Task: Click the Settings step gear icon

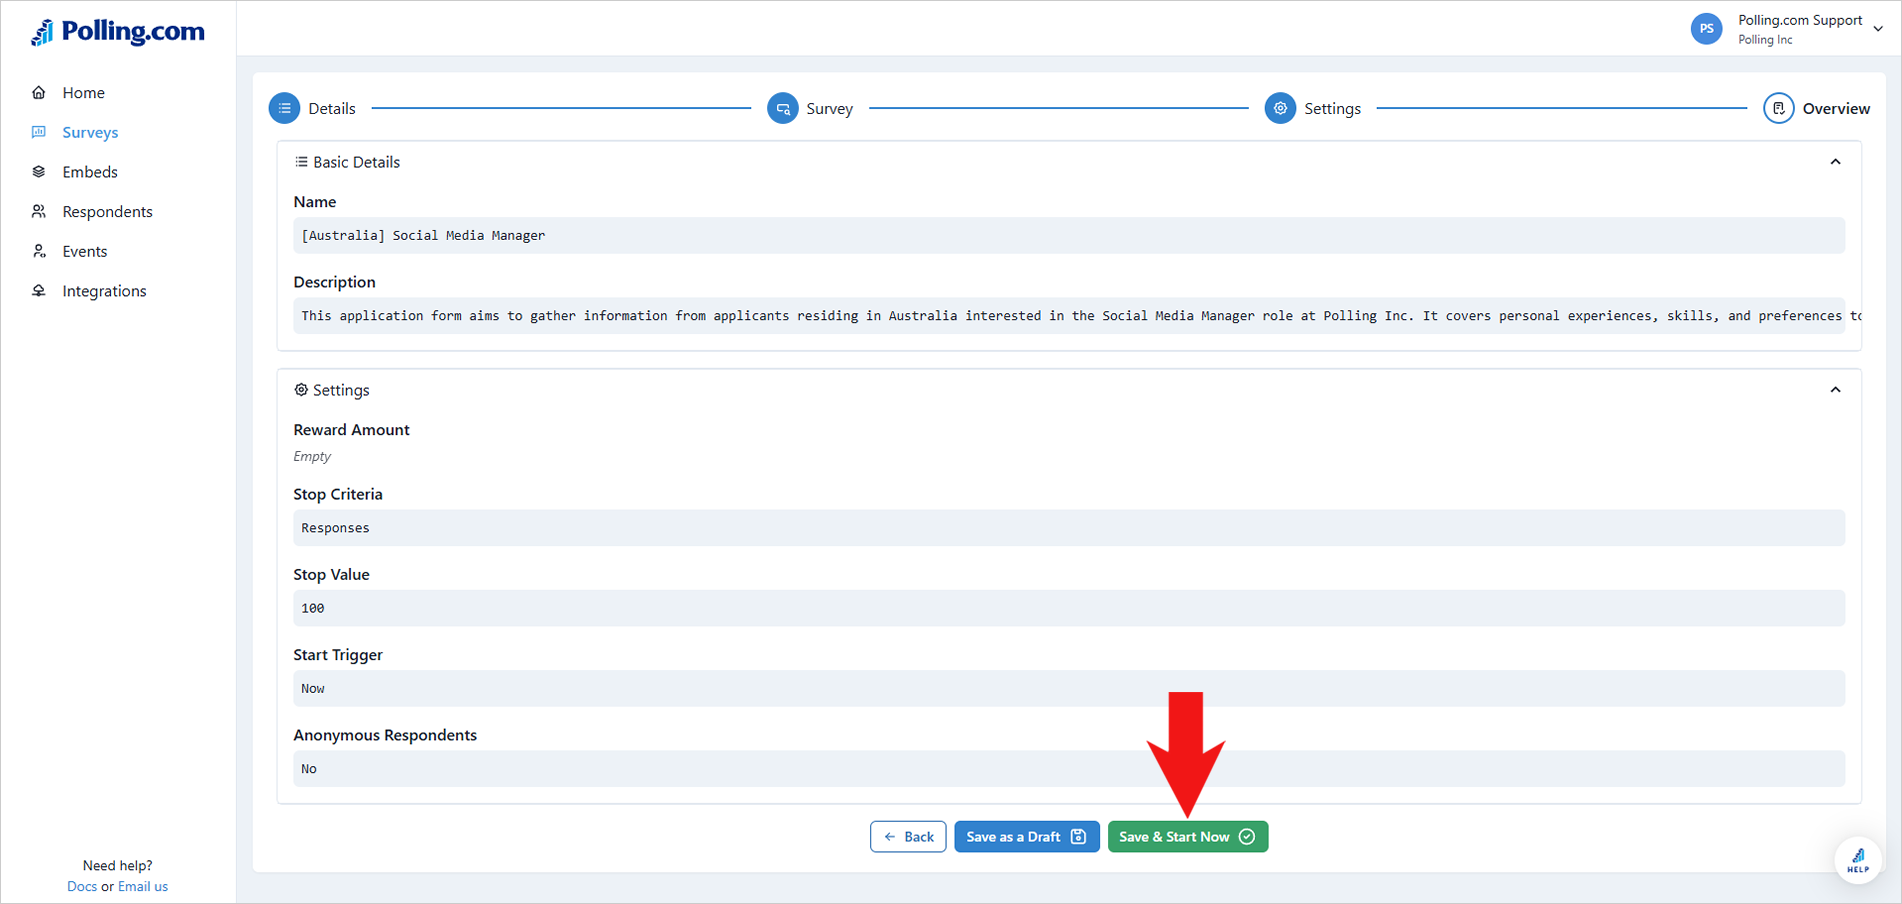Action: click(x=1280, y=108)
